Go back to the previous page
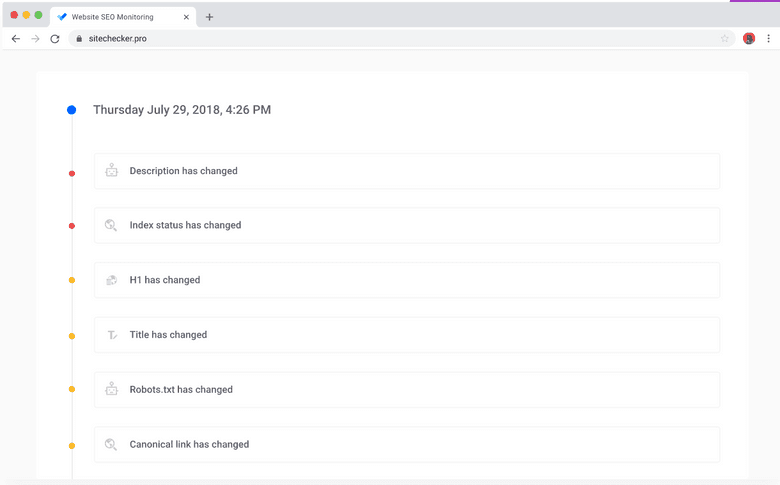Image resolution: width=780 pixels, height=485 pixels. pyautogui.click(x=15, y=39)
